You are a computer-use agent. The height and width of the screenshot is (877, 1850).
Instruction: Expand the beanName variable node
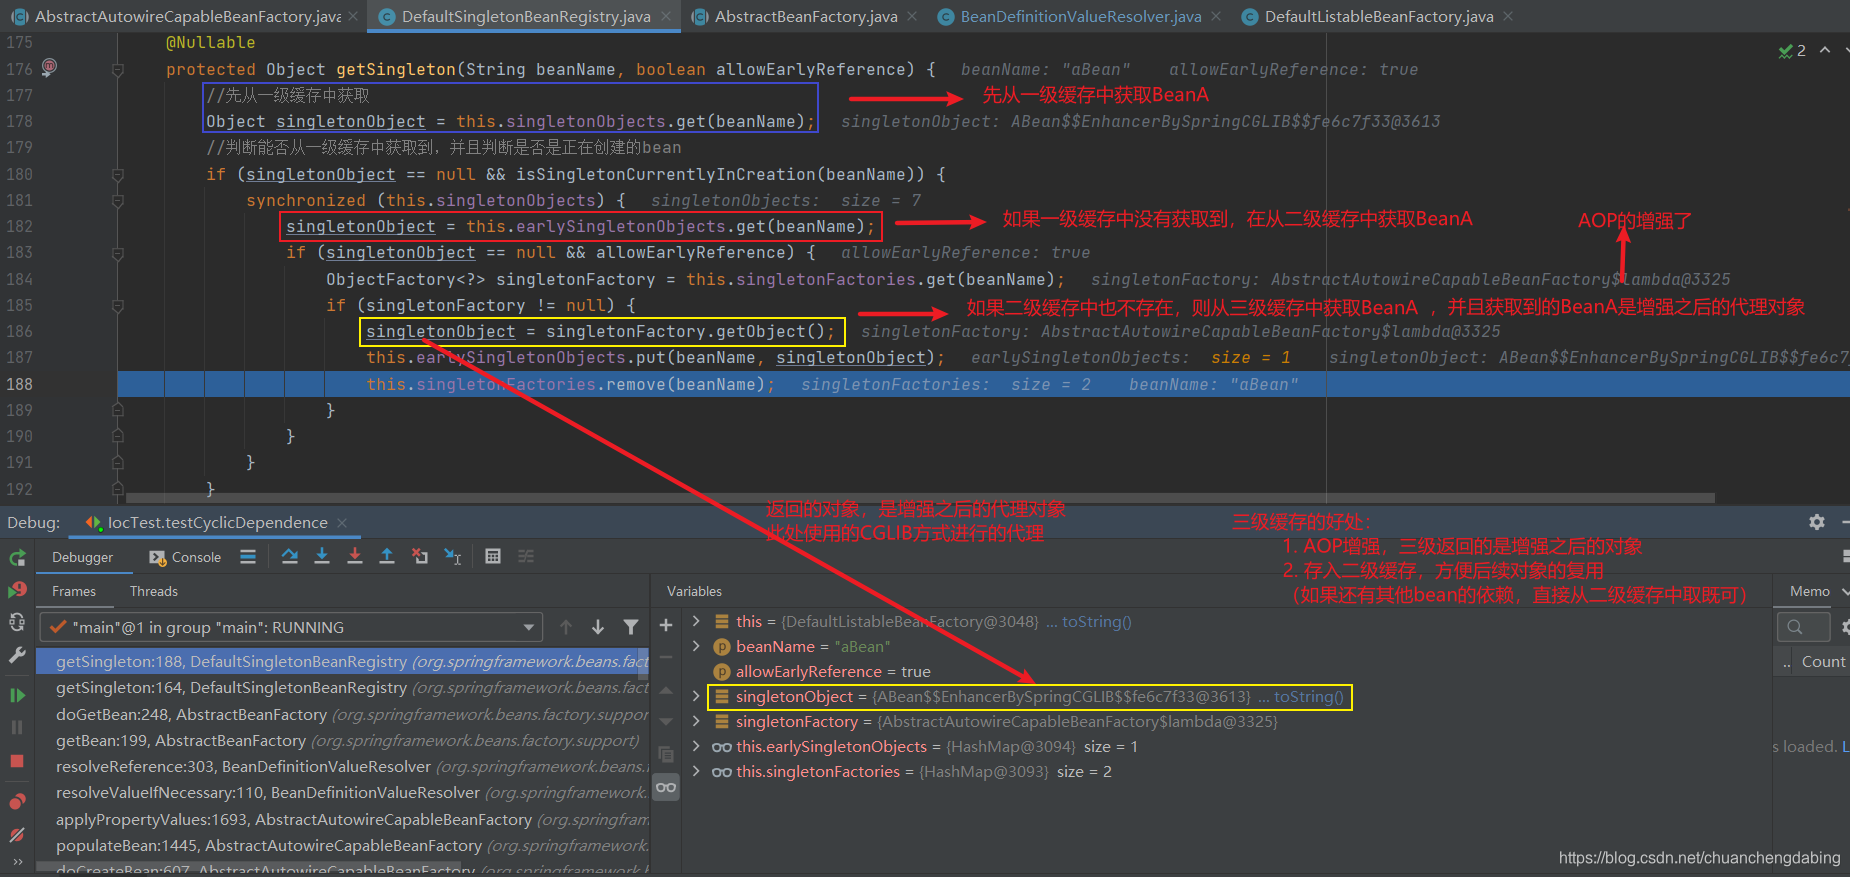697,646
